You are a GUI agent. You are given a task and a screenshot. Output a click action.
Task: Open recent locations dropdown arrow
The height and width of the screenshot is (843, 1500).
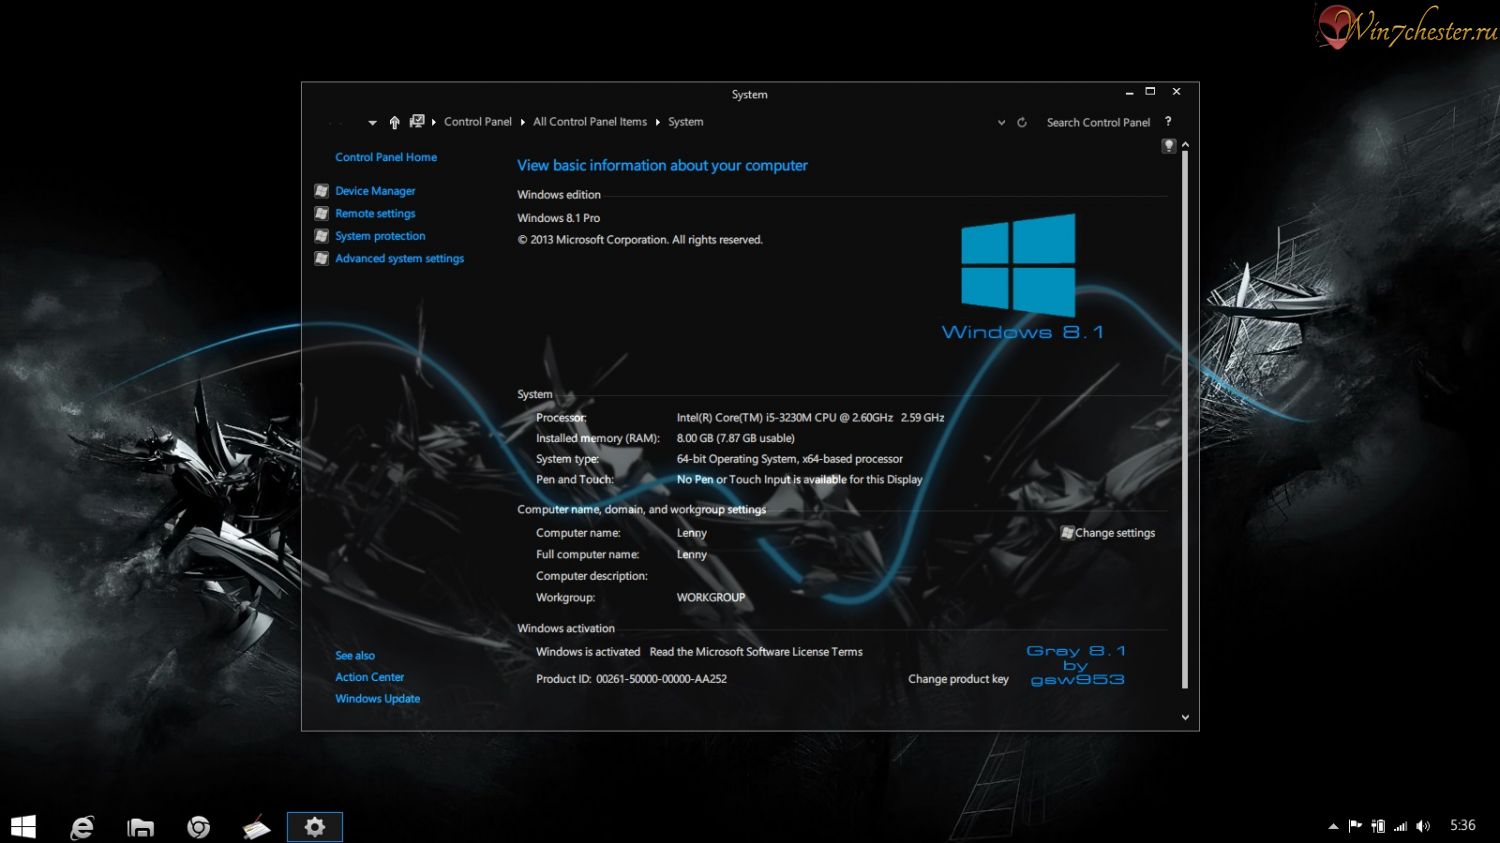point(372,123)
